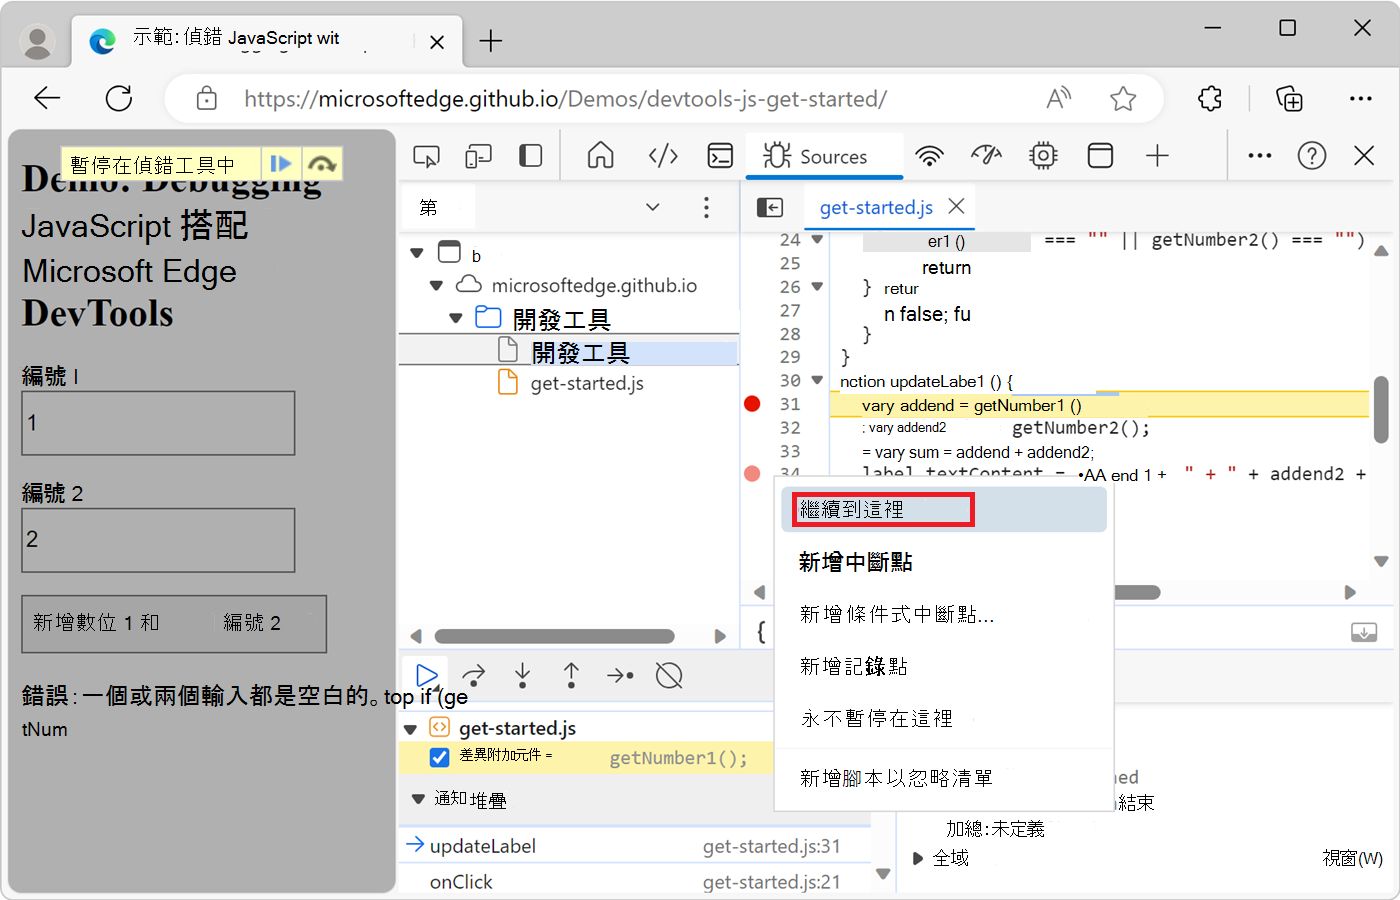Fold code at line 30

817,380
